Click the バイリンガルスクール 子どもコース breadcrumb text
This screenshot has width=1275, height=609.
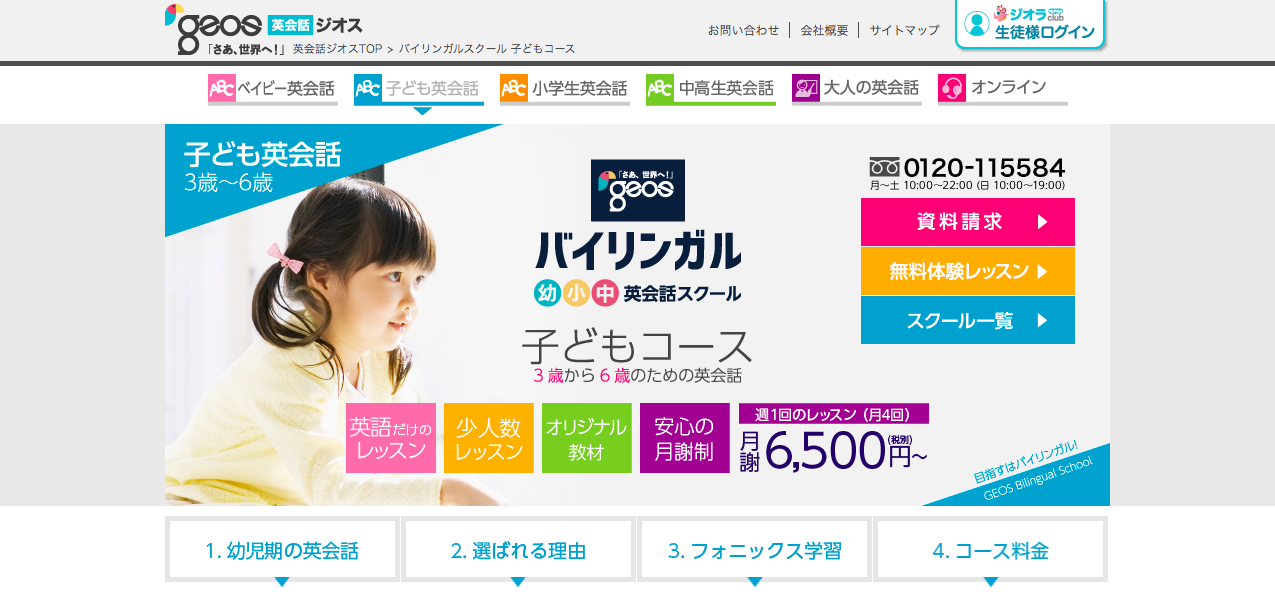coord(487,48)
